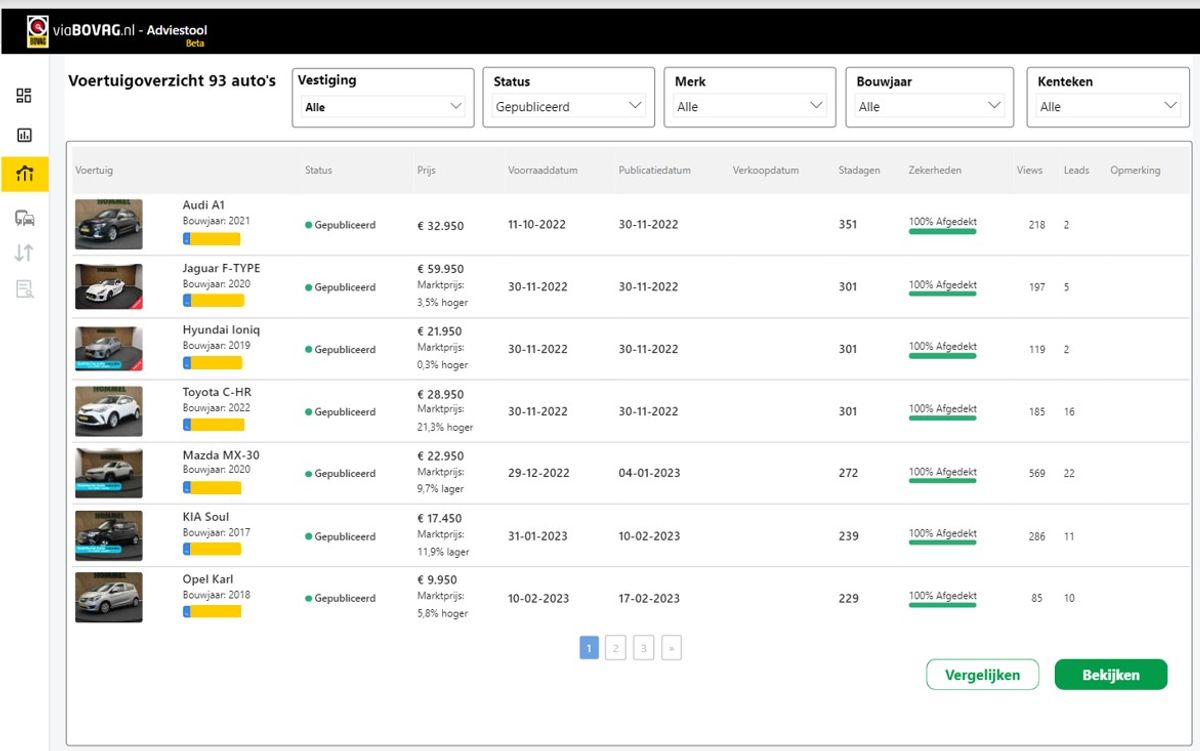The height and width of the screenshot is (751, 1200).
Task: Click the 10-02-2023 publication date of KIA Soul
Action: pyautogui.click(x=648, y=536)
